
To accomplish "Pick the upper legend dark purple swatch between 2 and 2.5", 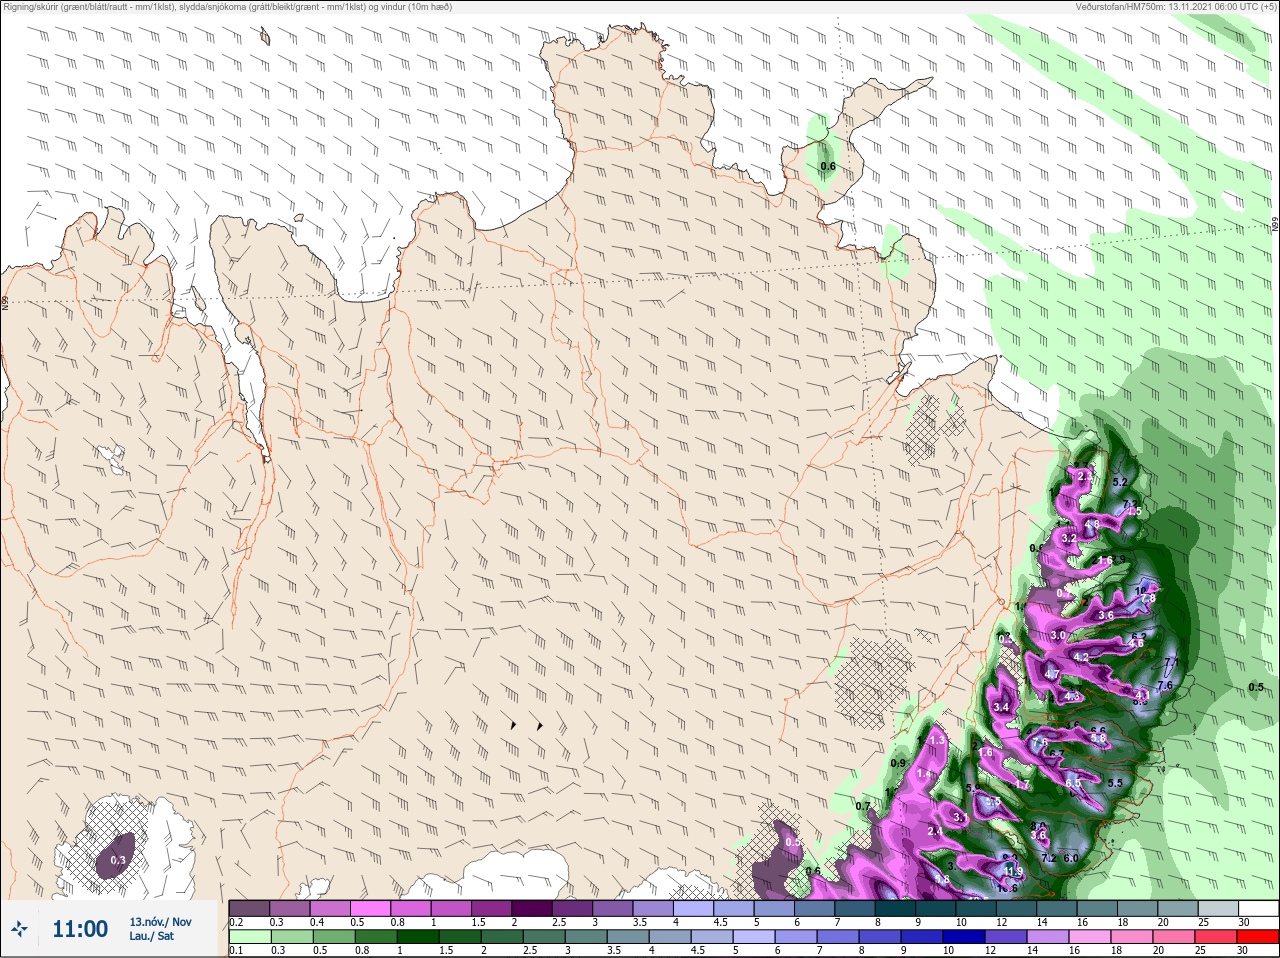I will pyautogui.click(x=532, y=908).
